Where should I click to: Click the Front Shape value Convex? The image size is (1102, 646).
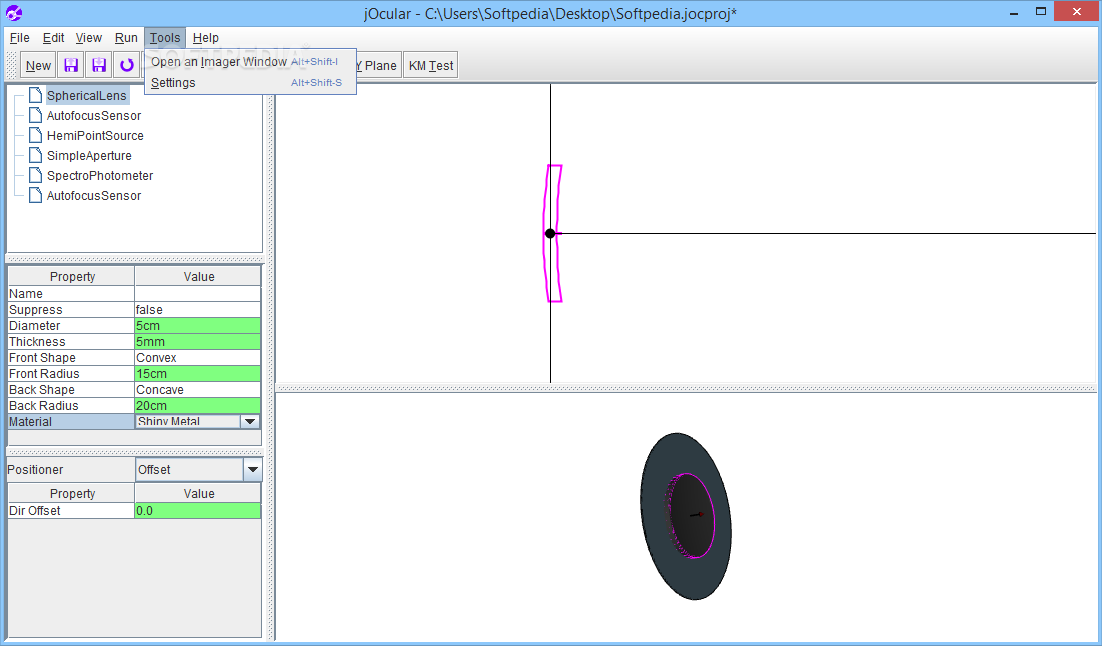click(197, 358)
